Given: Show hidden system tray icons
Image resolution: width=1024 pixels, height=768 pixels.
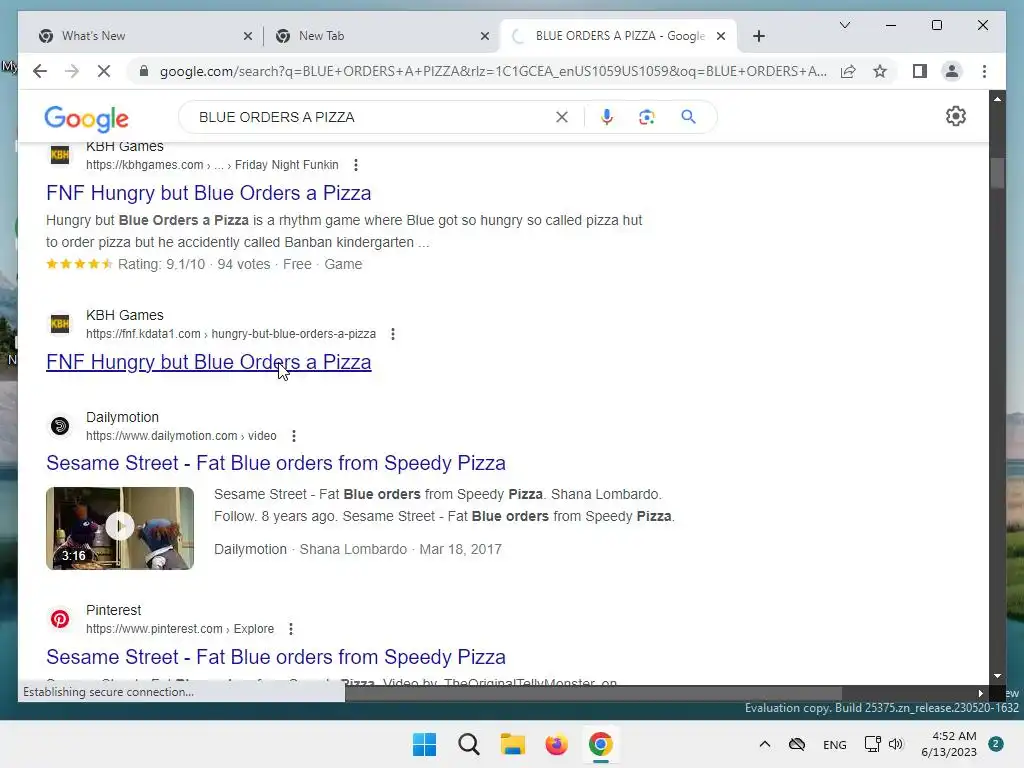Looking at the screenshot, I should click(x=765, y=744).
